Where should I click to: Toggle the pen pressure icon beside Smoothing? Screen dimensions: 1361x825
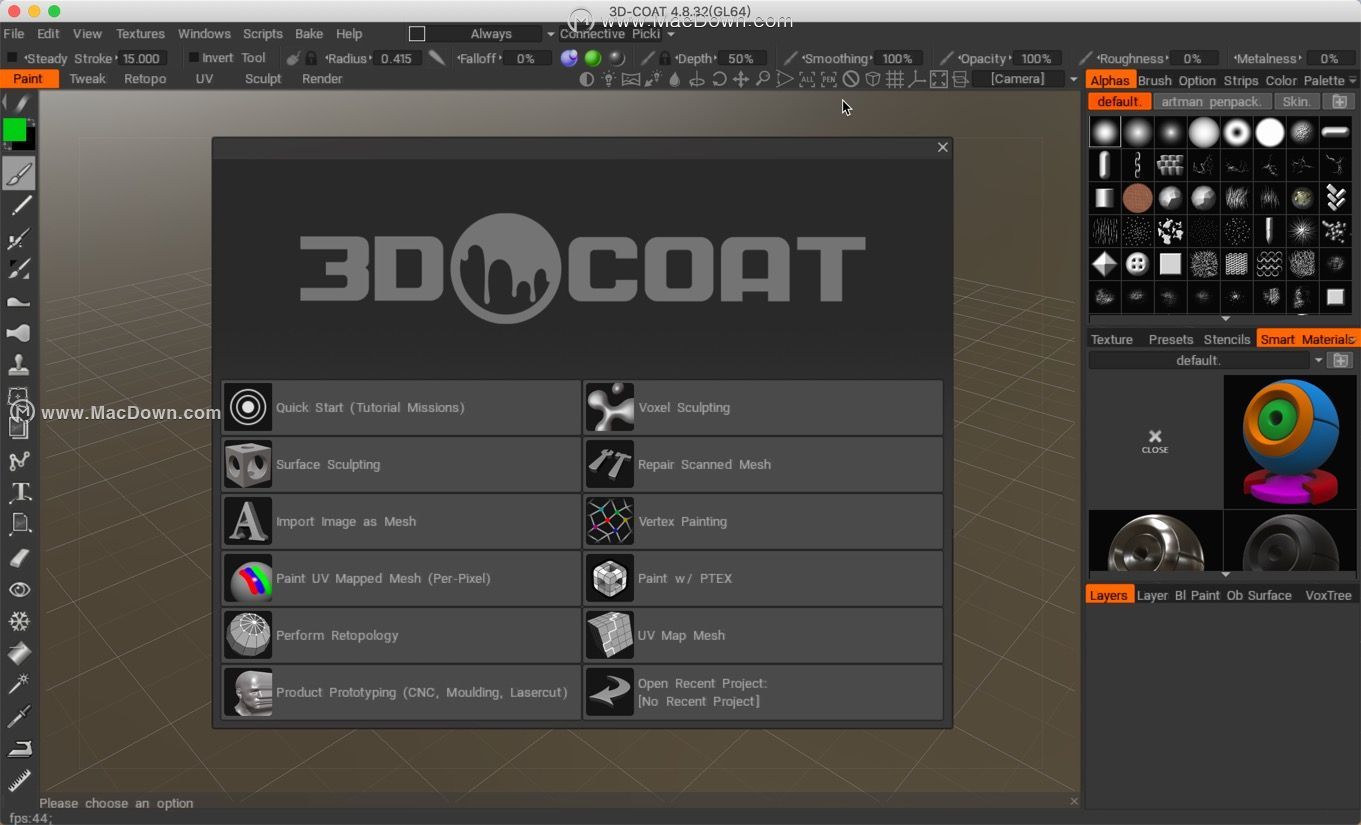click(x=791, y=58)
